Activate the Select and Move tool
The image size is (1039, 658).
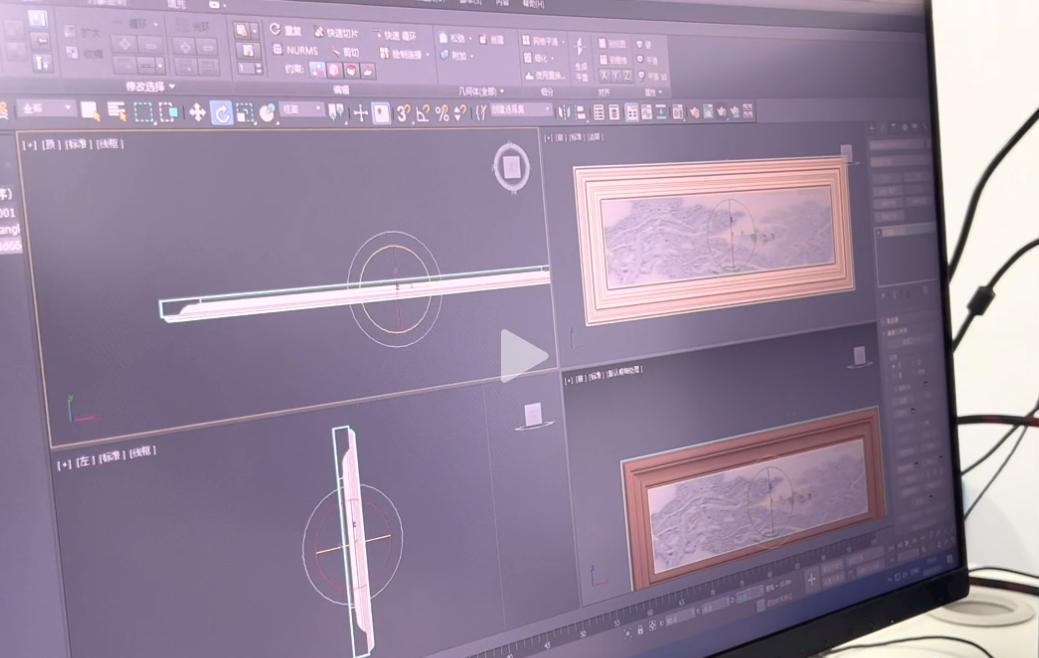197,113
